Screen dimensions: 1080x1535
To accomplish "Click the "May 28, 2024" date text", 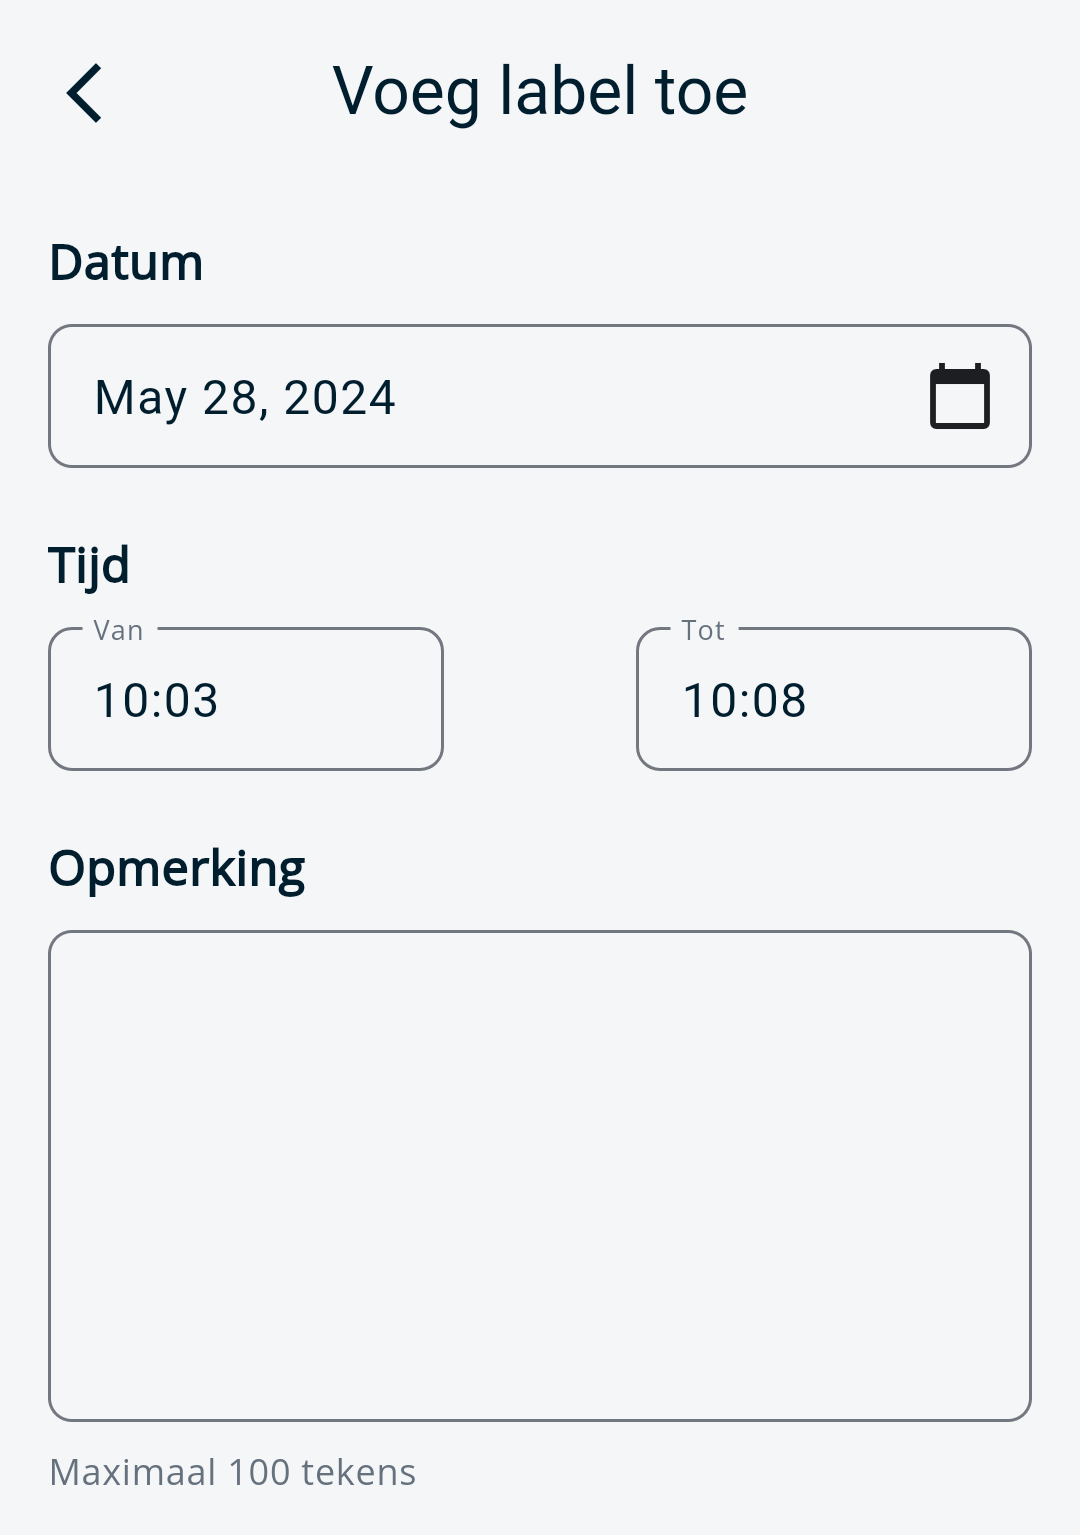I will pyautogui.click(x=245, y=398).
